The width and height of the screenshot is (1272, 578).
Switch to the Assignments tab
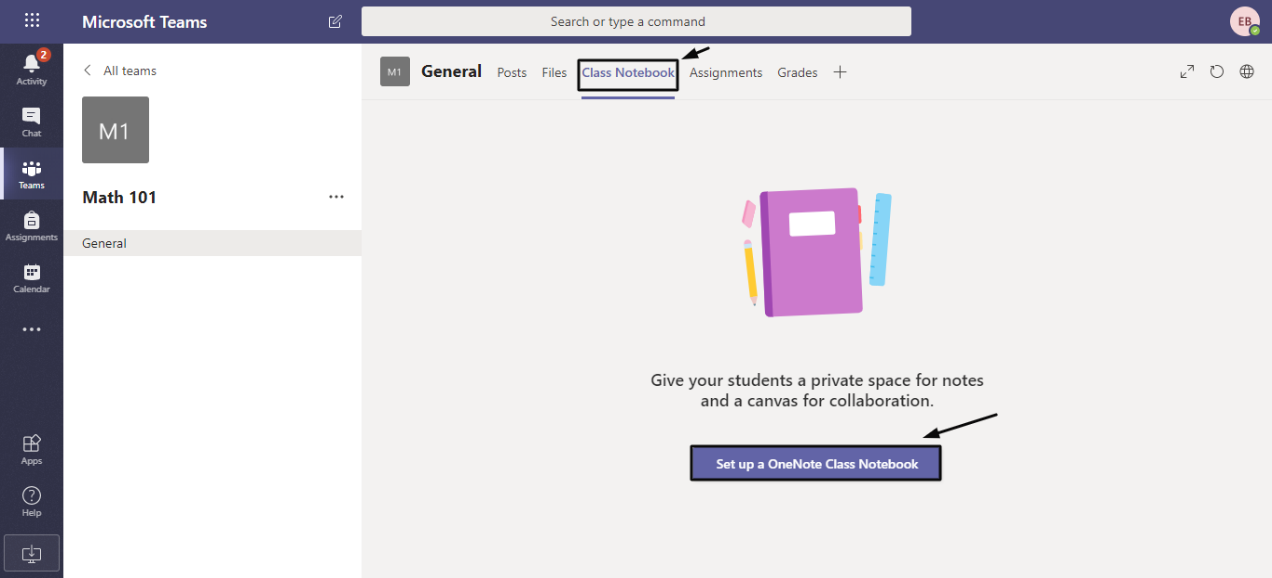tap(726, 72)
